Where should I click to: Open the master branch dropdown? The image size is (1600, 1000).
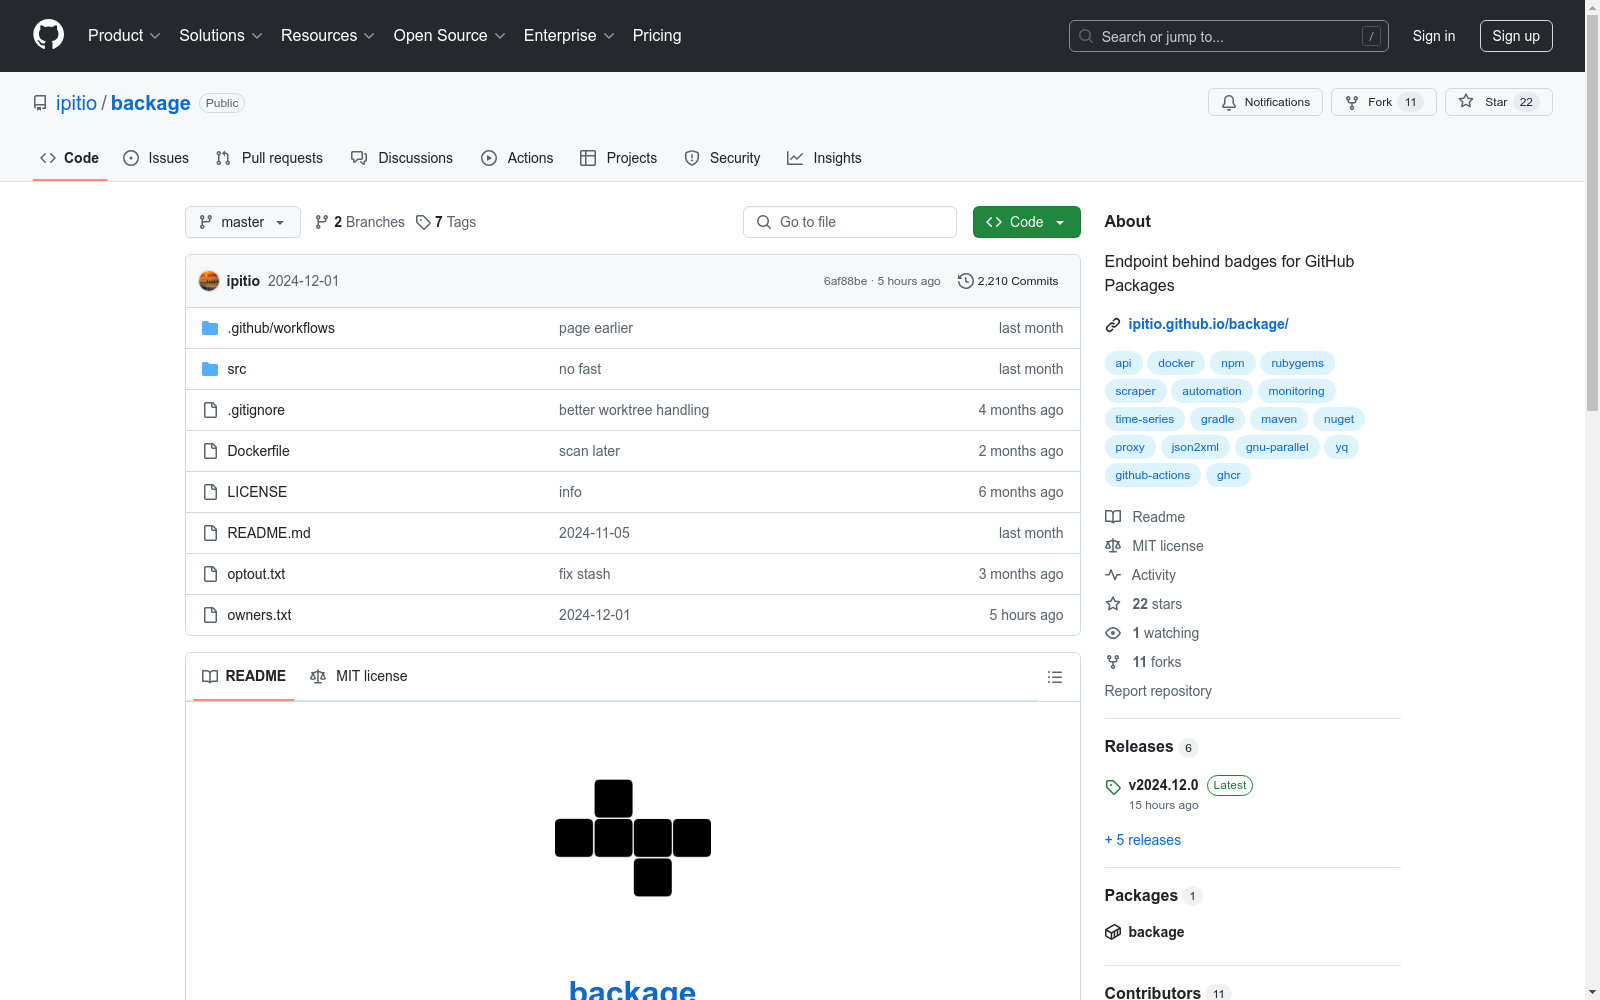(243, 222)
